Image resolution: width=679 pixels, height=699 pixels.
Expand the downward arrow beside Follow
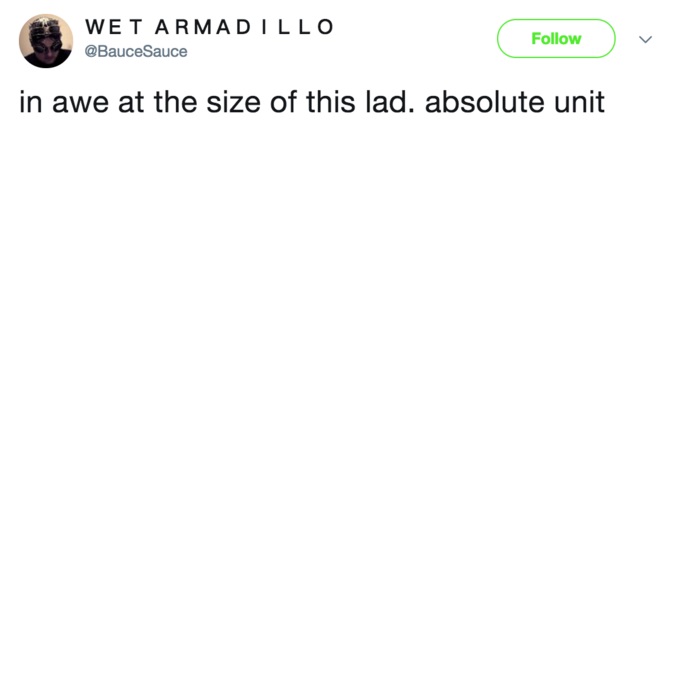pos(645,39)
